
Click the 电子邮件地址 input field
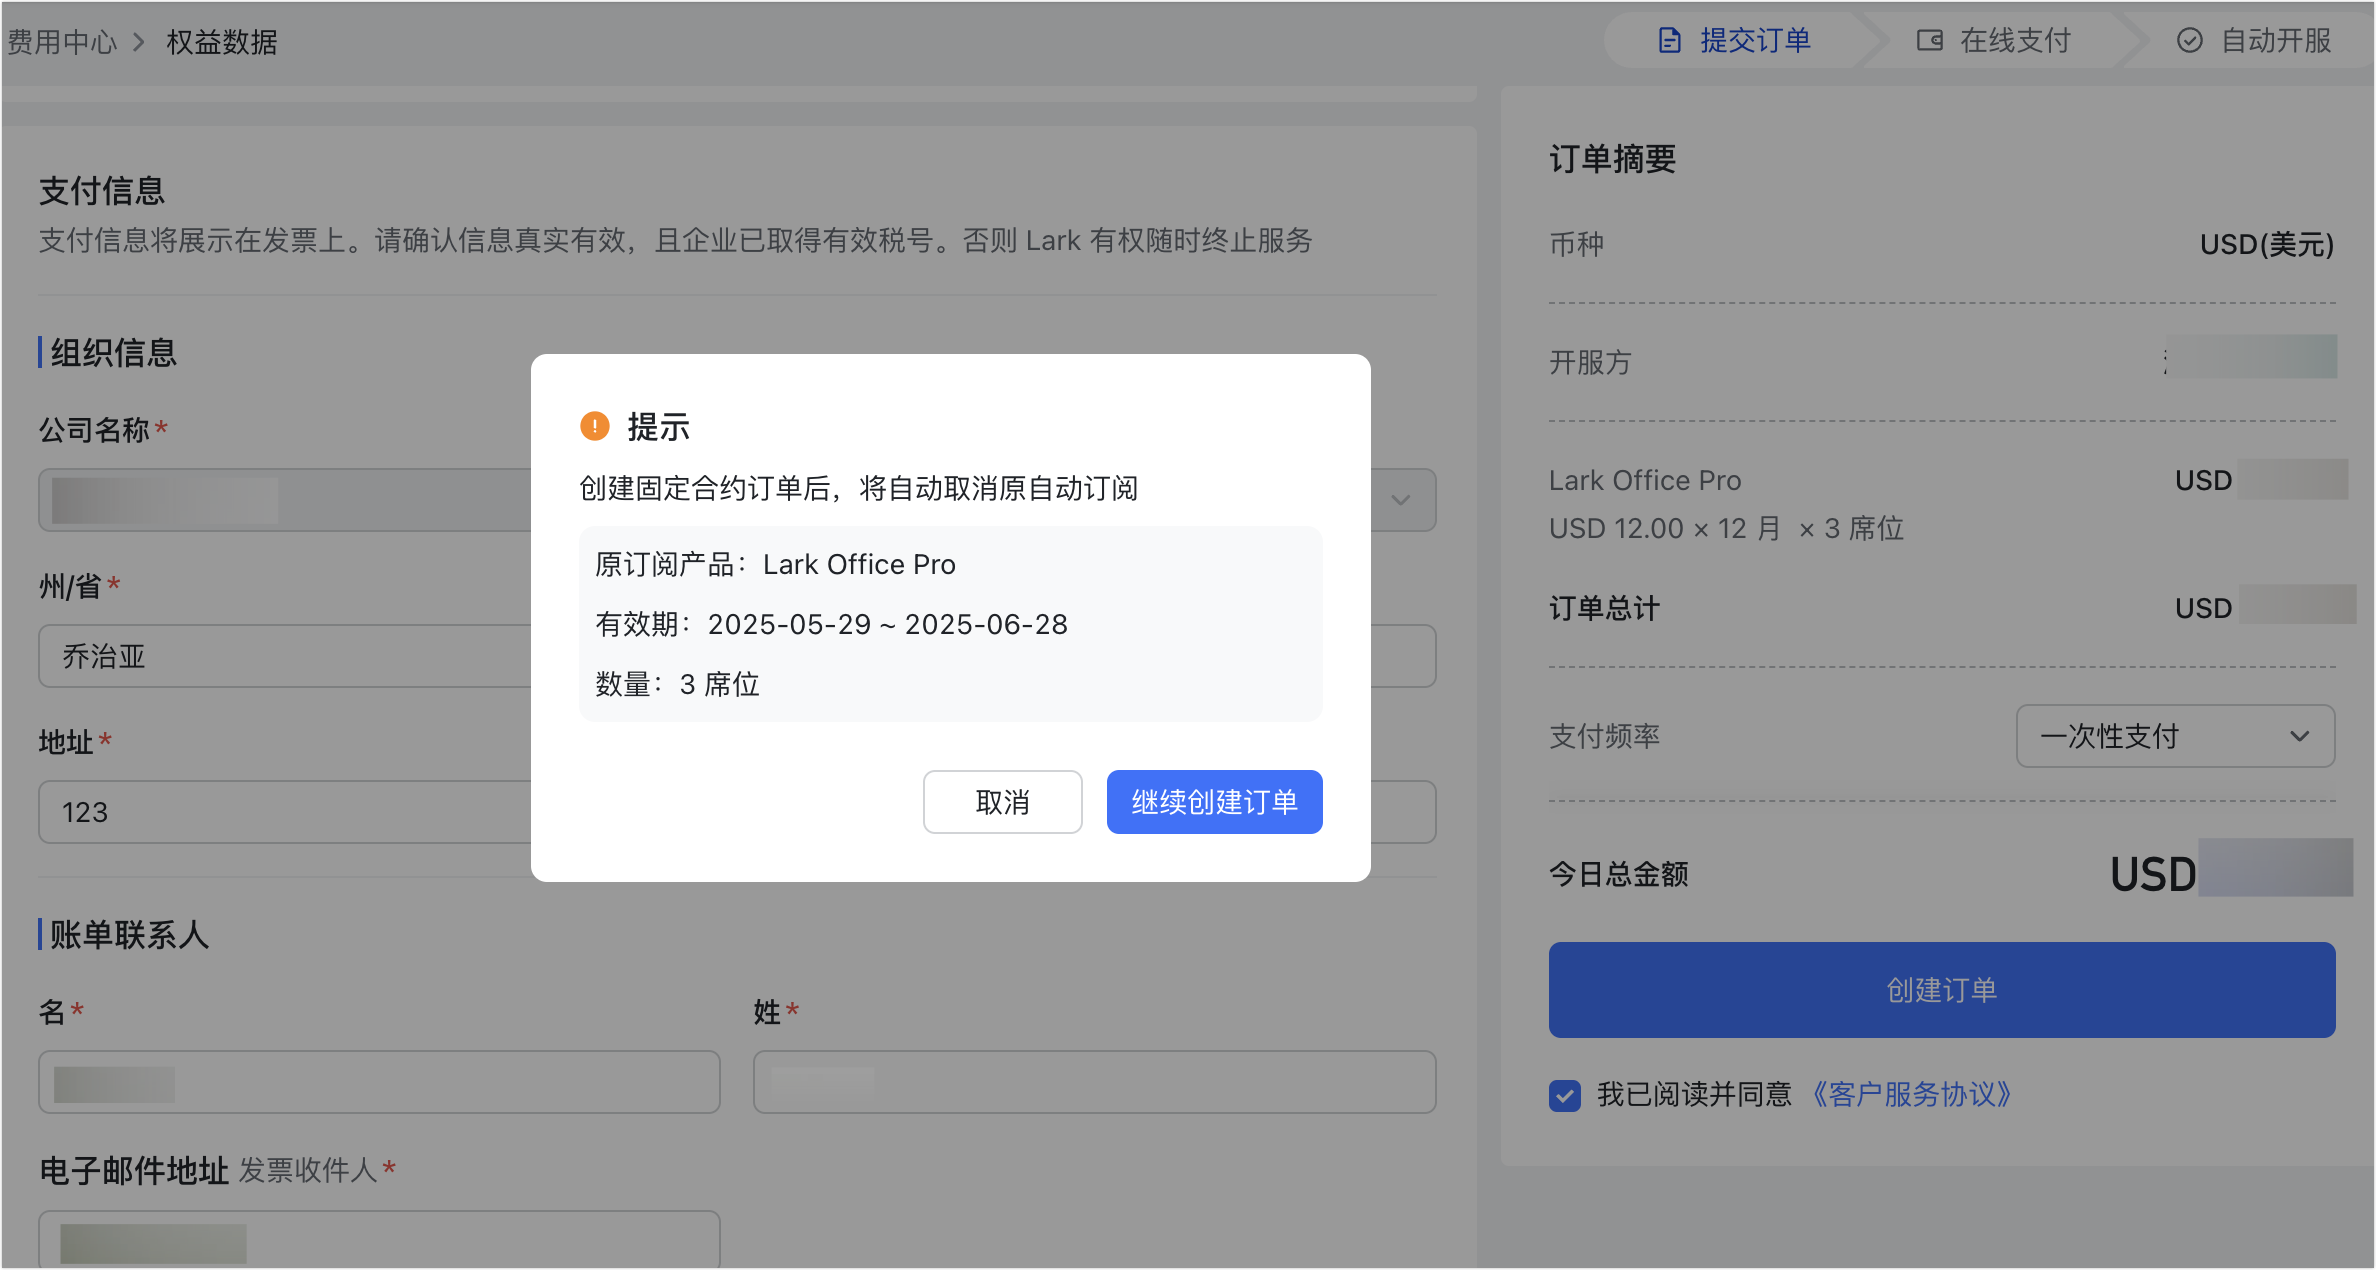pyautogui.click(x=379, y=1240)
